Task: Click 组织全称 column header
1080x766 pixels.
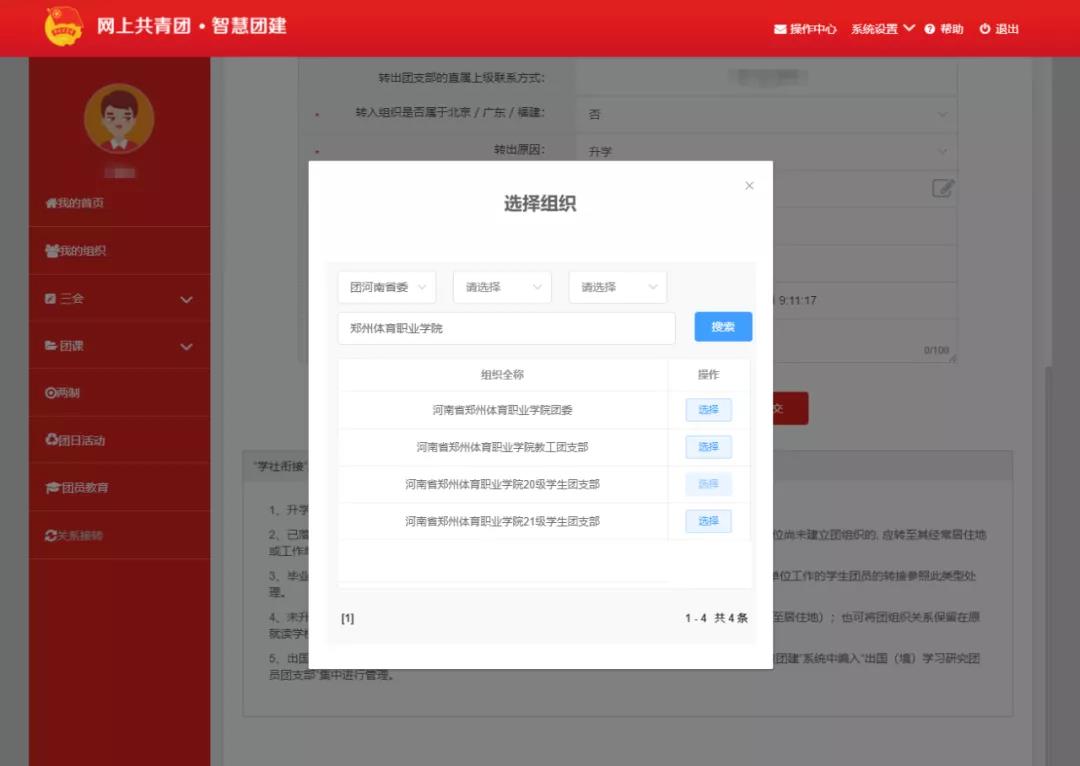Action: click(502, 375)
